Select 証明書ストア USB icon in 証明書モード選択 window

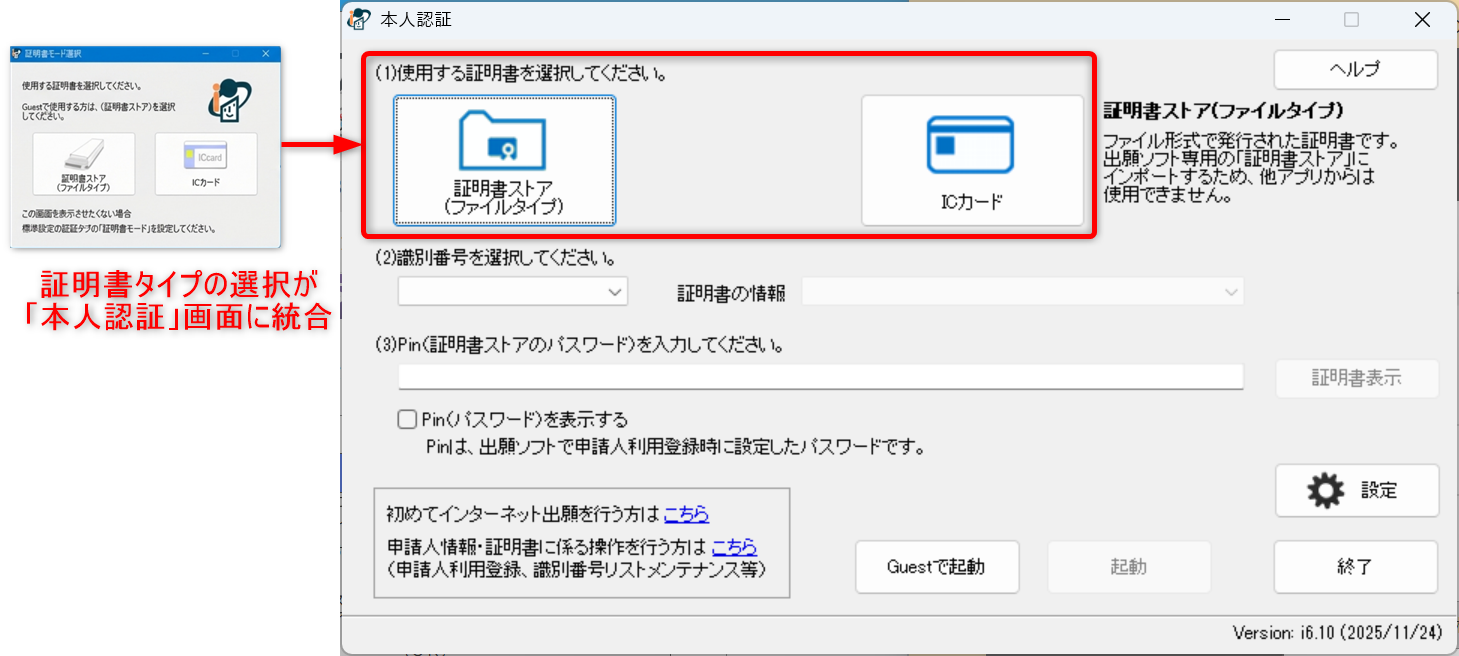pyautogui.click(x=84, y=155)
